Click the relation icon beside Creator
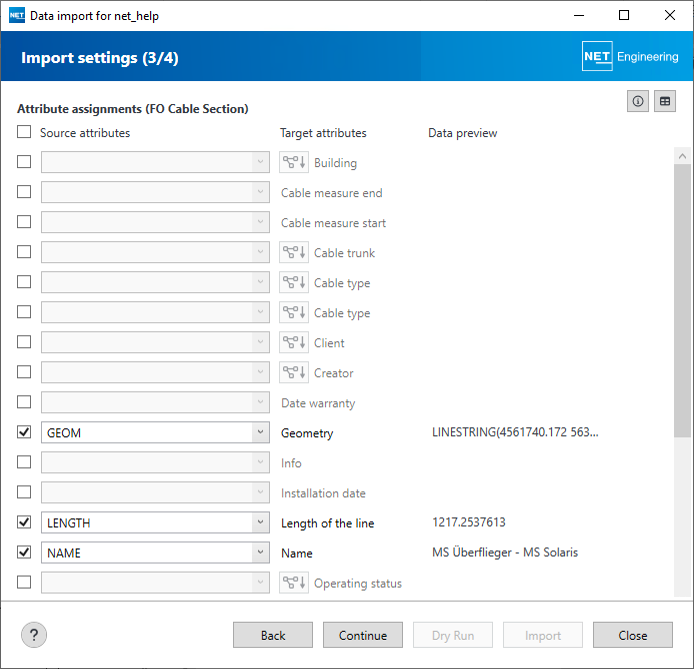 pos(293,373)
